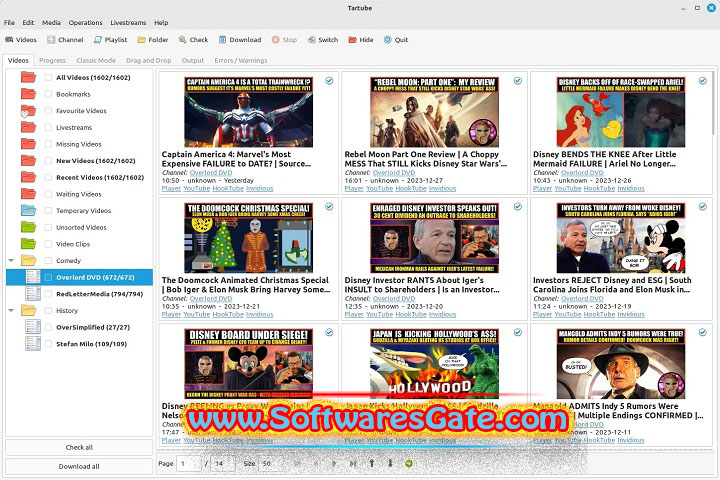The height and width of the screenshot is (480, 720).
Task: Click the Download toolbar button
Action: click(x=240, y=40)
